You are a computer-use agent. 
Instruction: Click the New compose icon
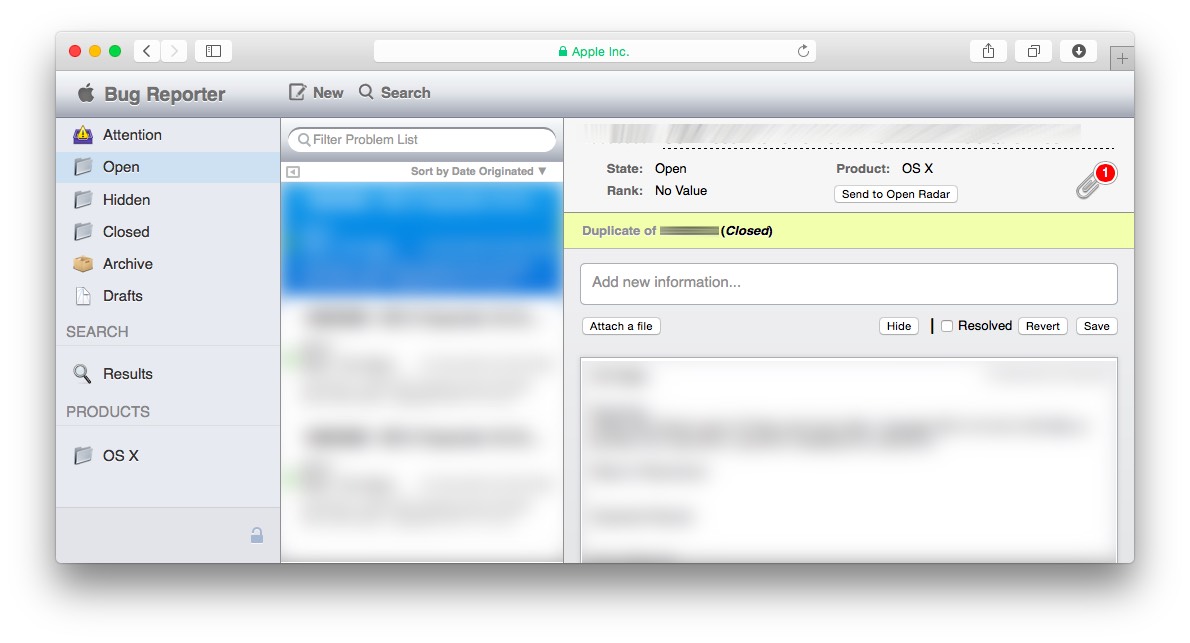(x=297, y=92)
